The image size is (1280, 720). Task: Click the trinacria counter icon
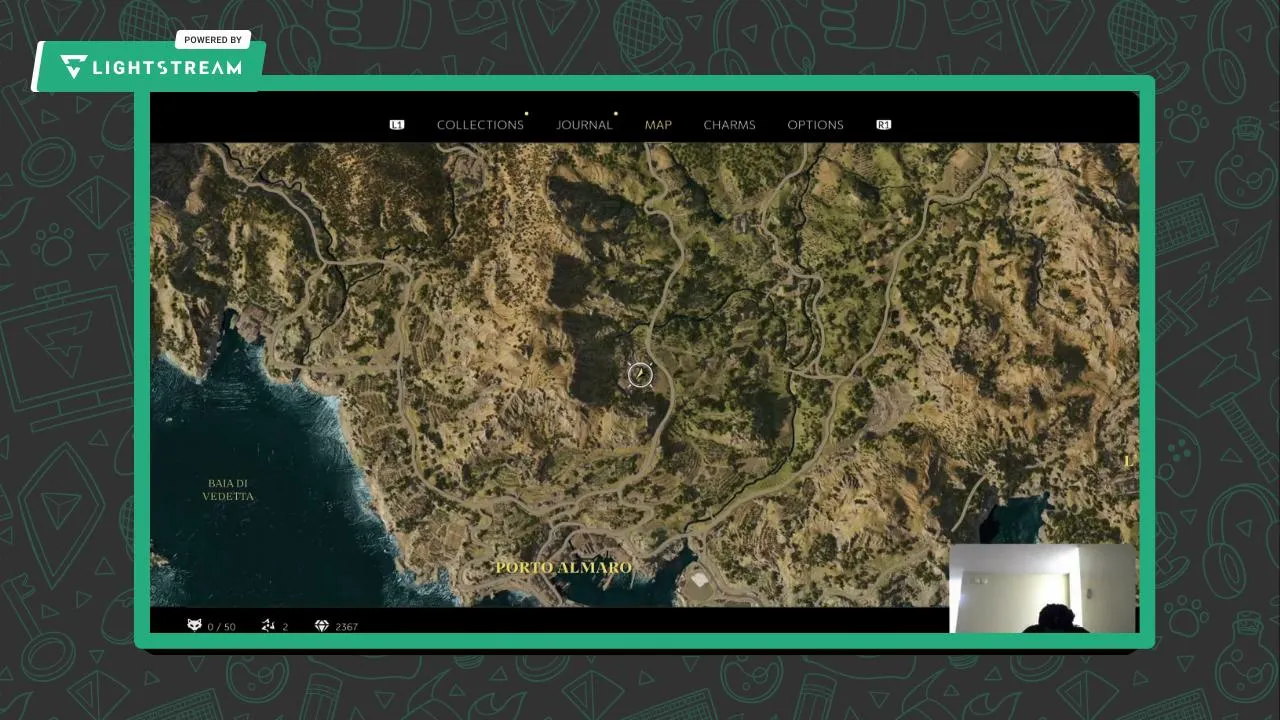[x=267, y=626]
